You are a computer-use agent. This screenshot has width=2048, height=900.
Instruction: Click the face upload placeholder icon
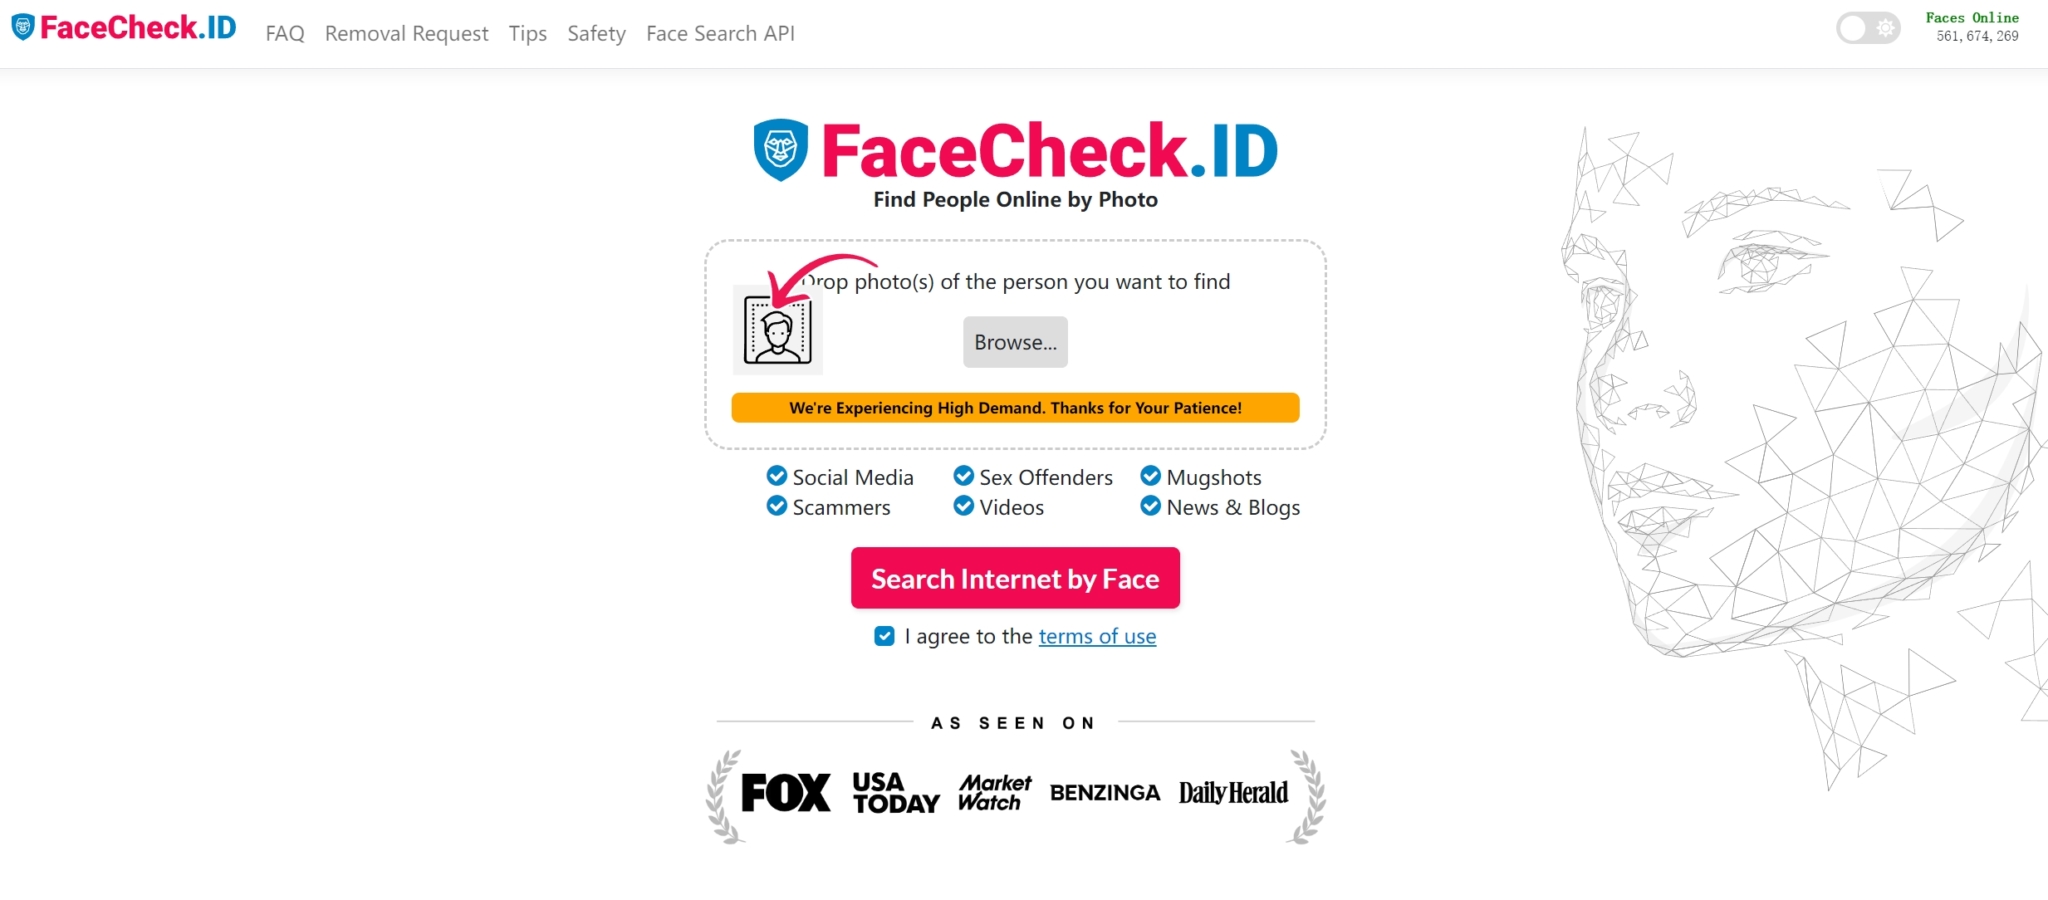777,328
